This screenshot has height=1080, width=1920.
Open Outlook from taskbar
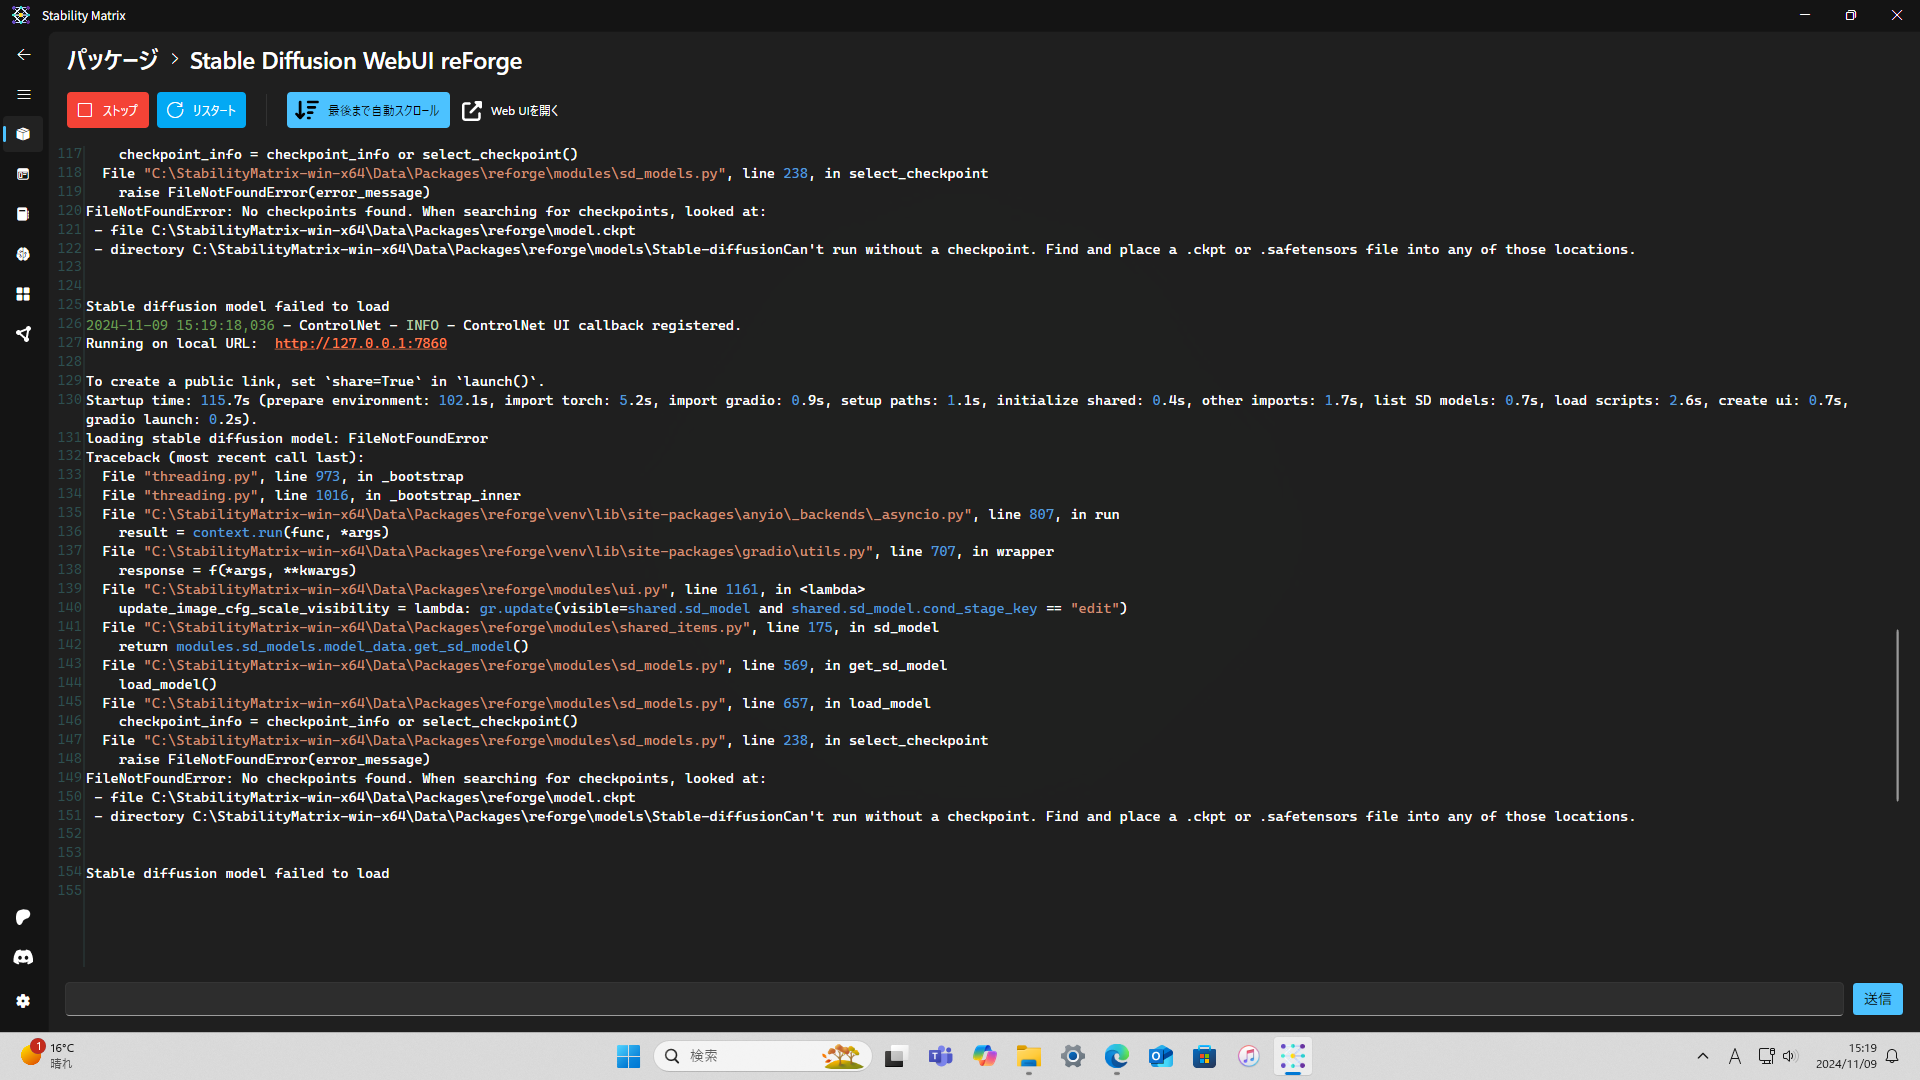click(x=1160, y=1056)
